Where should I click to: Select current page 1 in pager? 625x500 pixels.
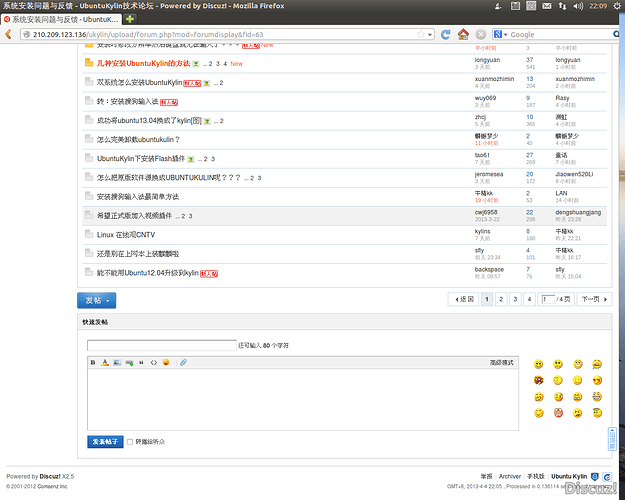pyautogui.click(x=487, y=299)
